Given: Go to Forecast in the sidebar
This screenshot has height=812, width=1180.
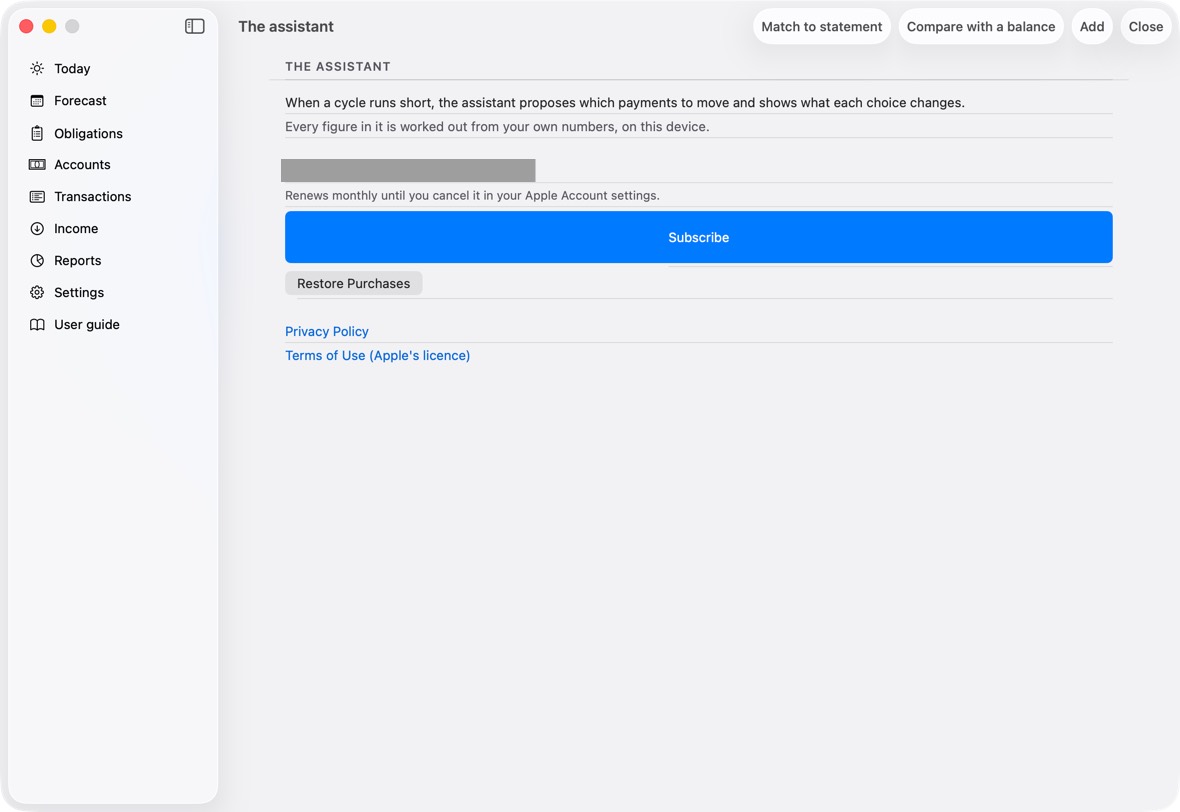Looking at the screenshot, I should 81,101.
